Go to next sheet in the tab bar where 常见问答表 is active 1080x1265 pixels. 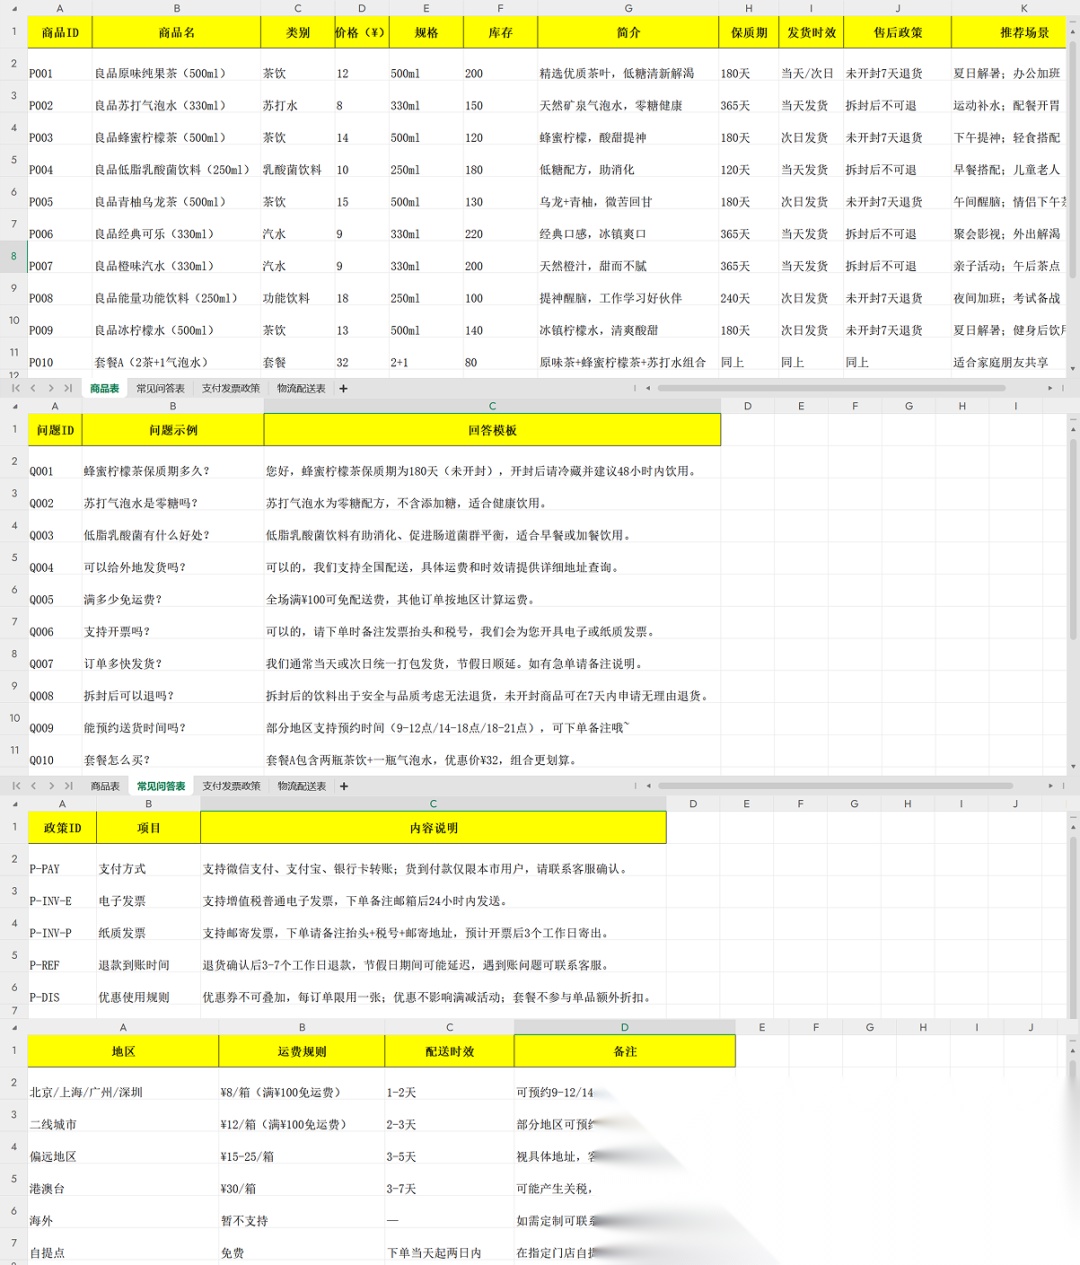coord(51,786)
